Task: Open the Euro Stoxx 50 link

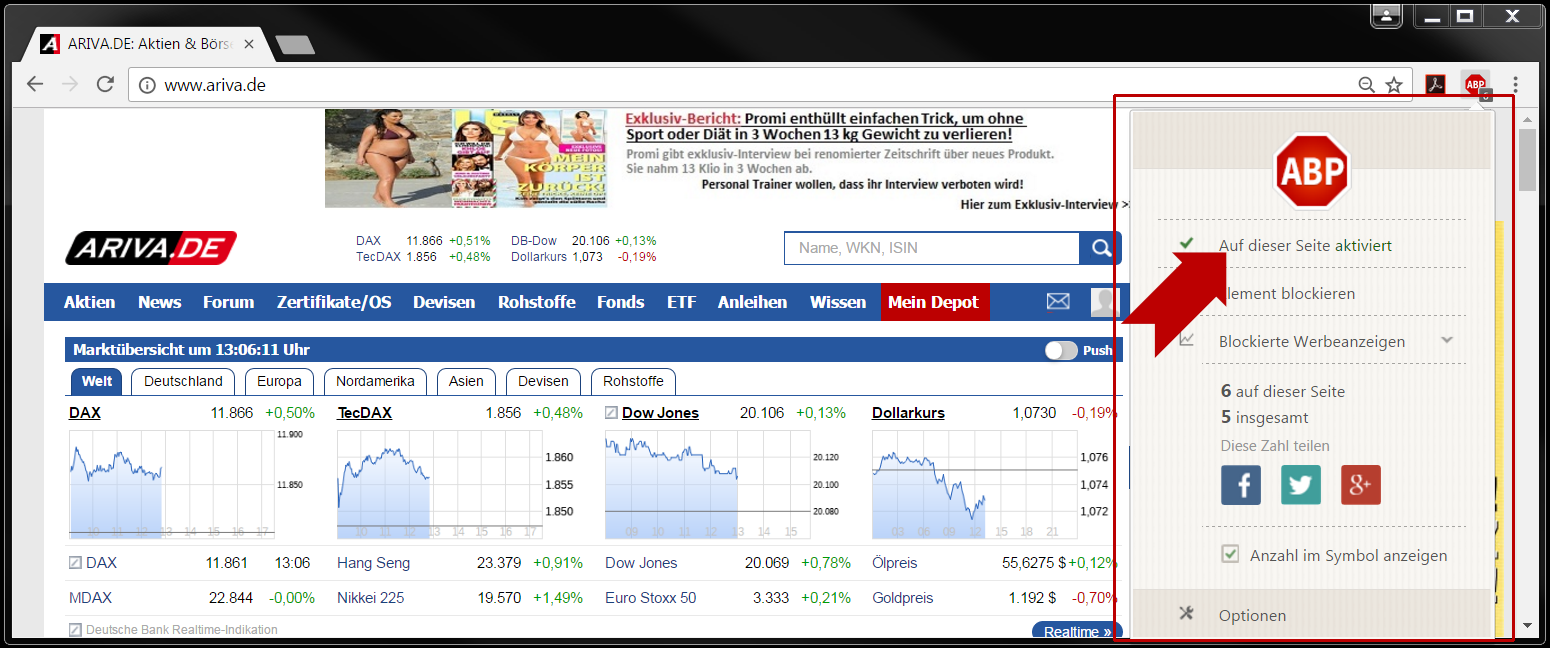Action: pyautogui.click(x=650, y=598)
